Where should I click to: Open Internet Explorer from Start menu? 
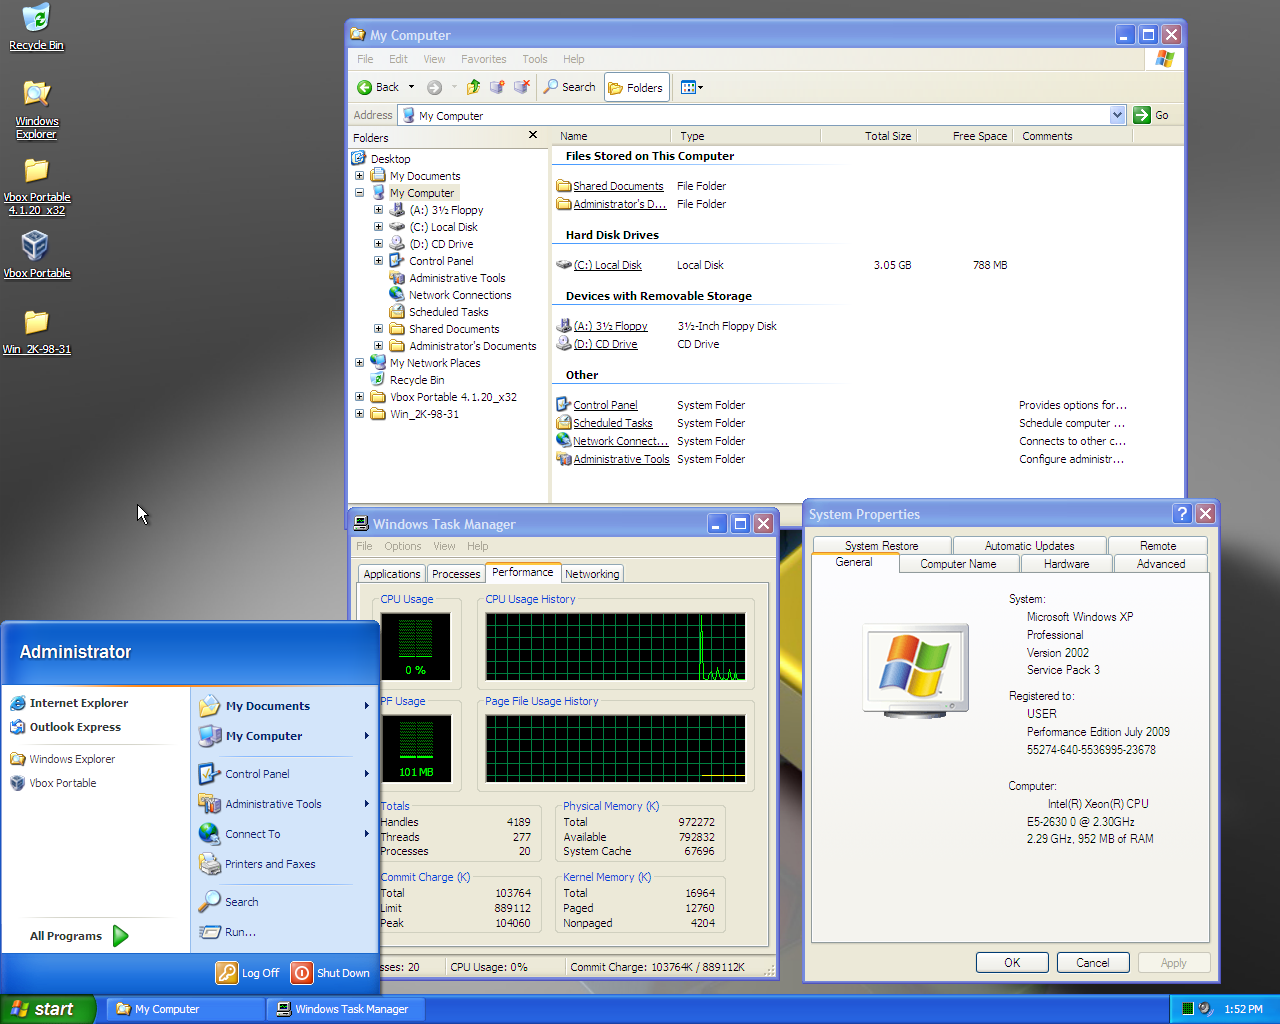[x=69, y=703]
